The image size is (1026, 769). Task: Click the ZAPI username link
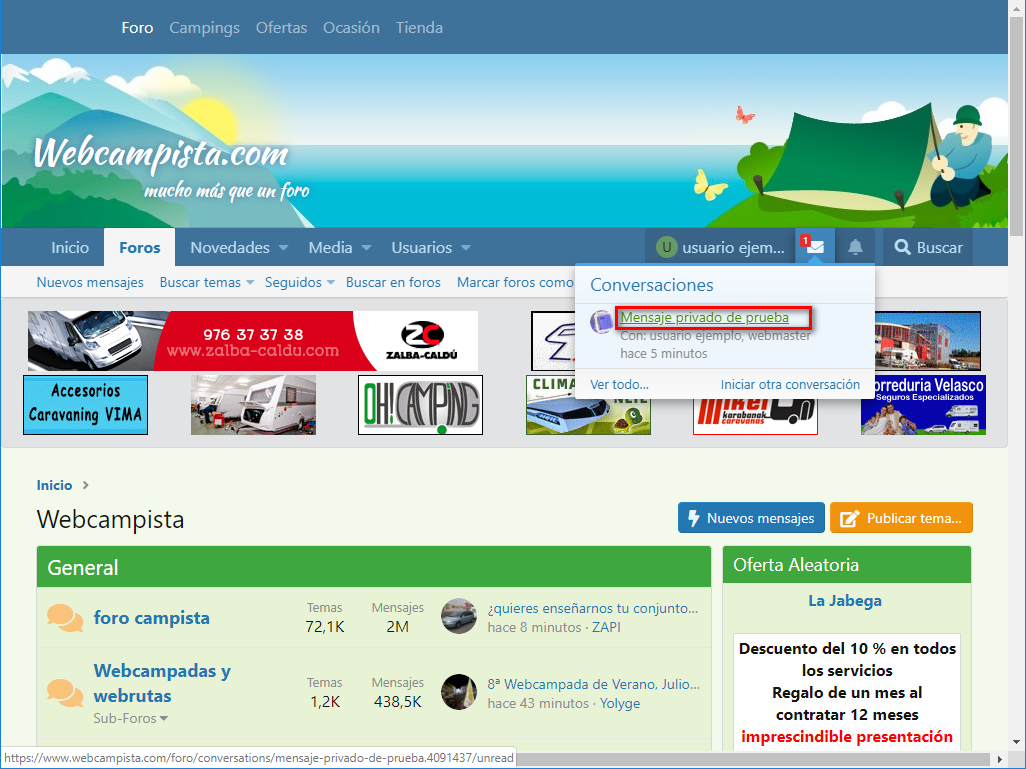[607, 627]
